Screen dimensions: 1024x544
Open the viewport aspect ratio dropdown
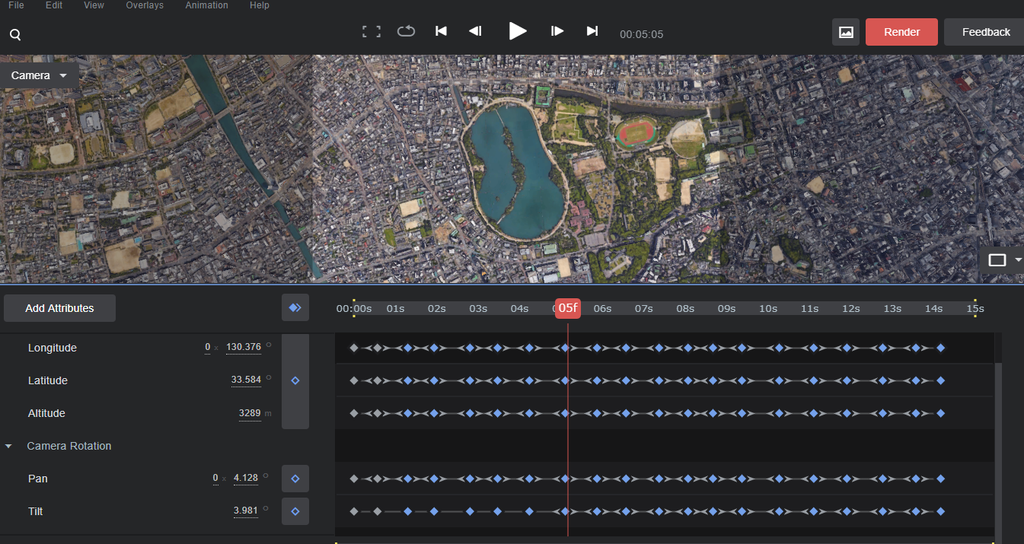(1002, 260)
